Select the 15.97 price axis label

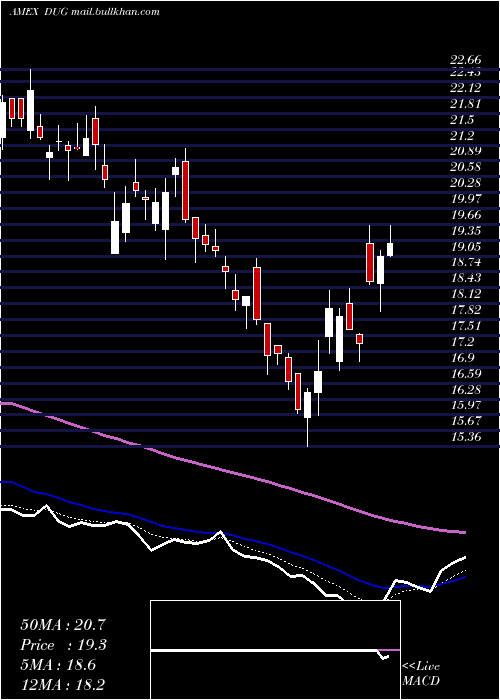tap(465, 405)
